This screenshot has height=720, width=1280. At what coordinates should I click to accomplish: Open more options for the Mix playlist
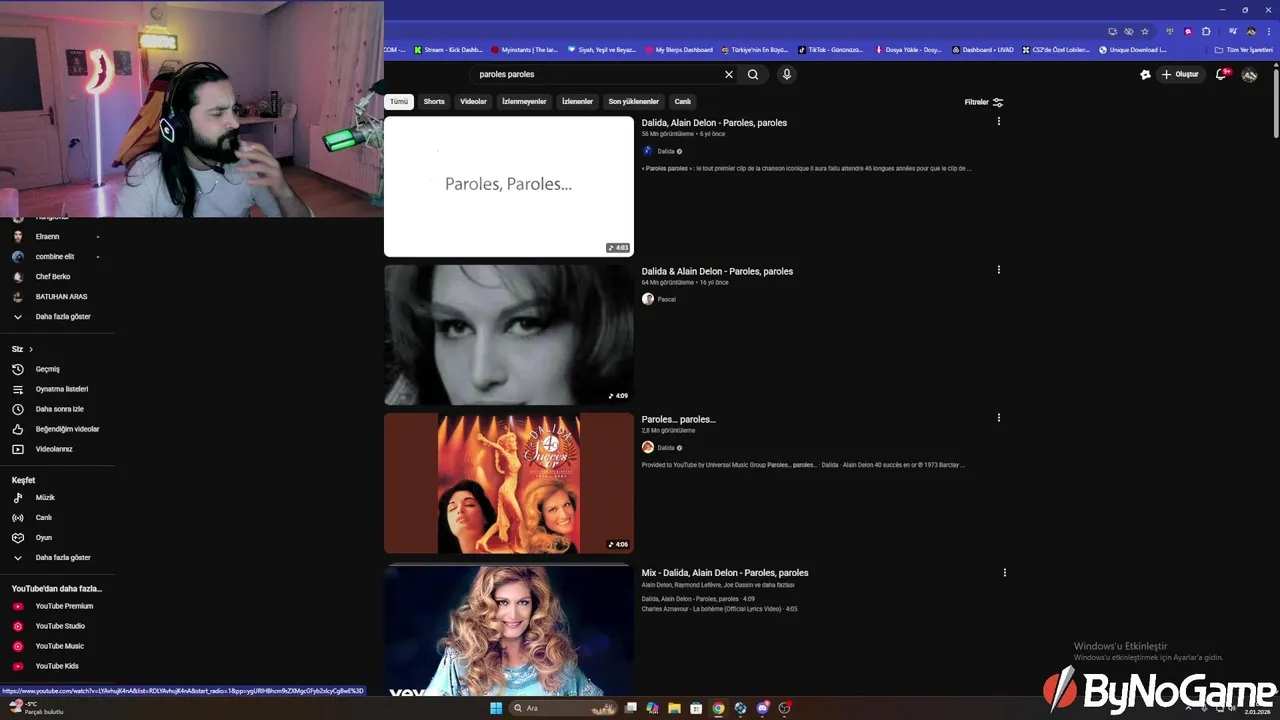tap(1004, 573)
